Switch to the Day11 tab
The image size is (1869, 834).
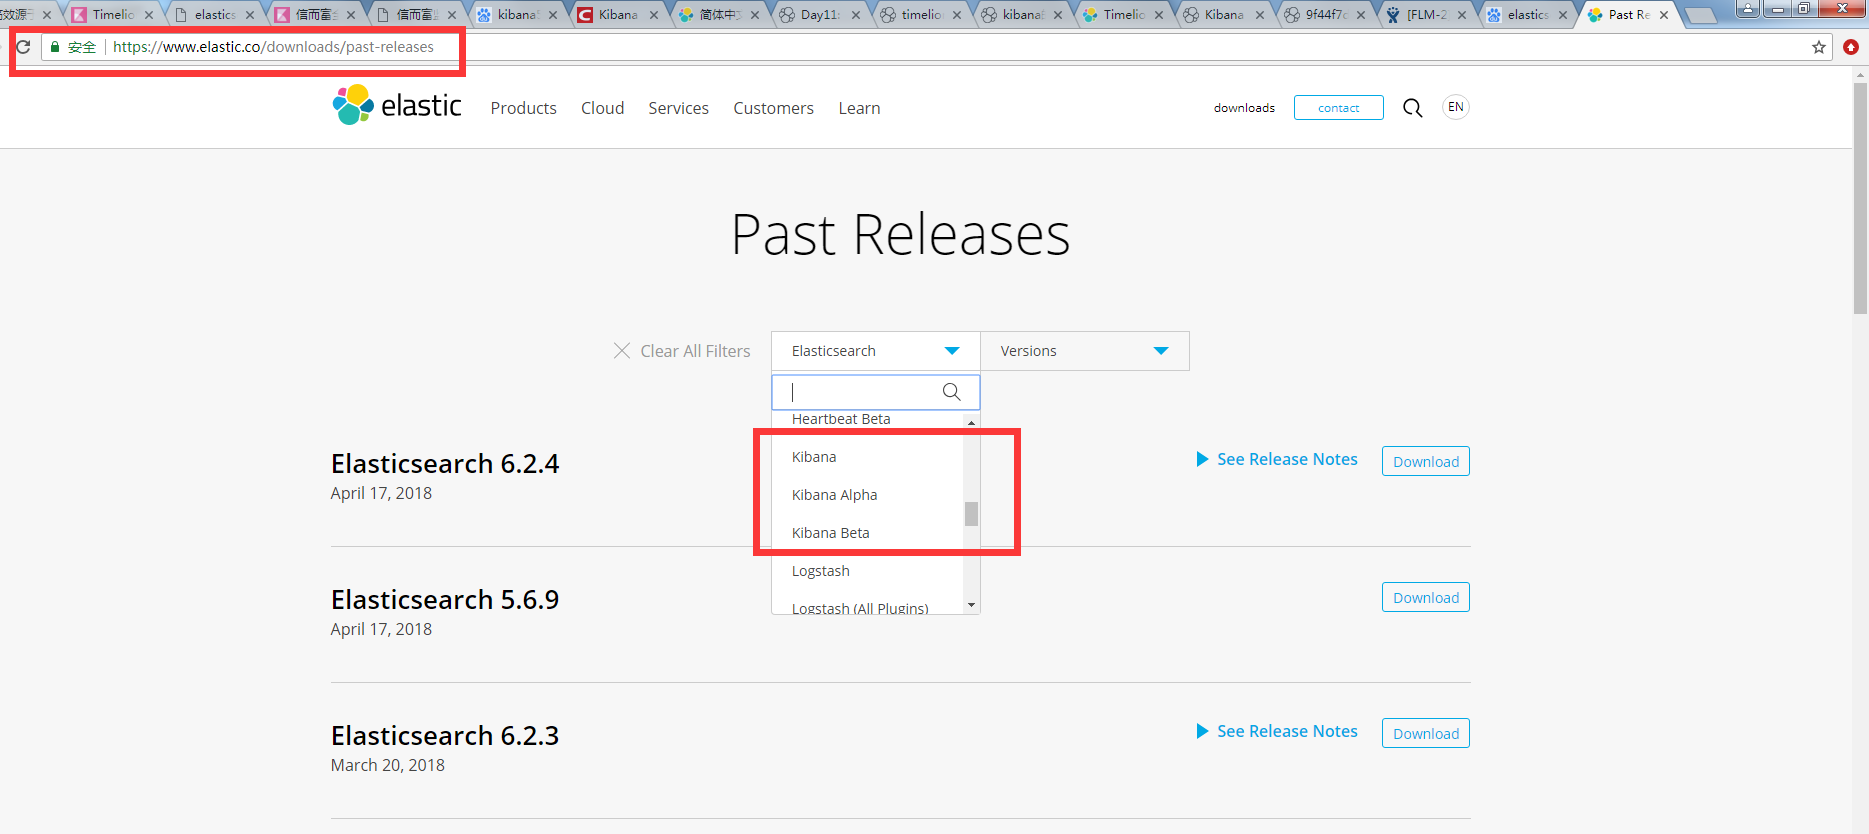(820, 15)
